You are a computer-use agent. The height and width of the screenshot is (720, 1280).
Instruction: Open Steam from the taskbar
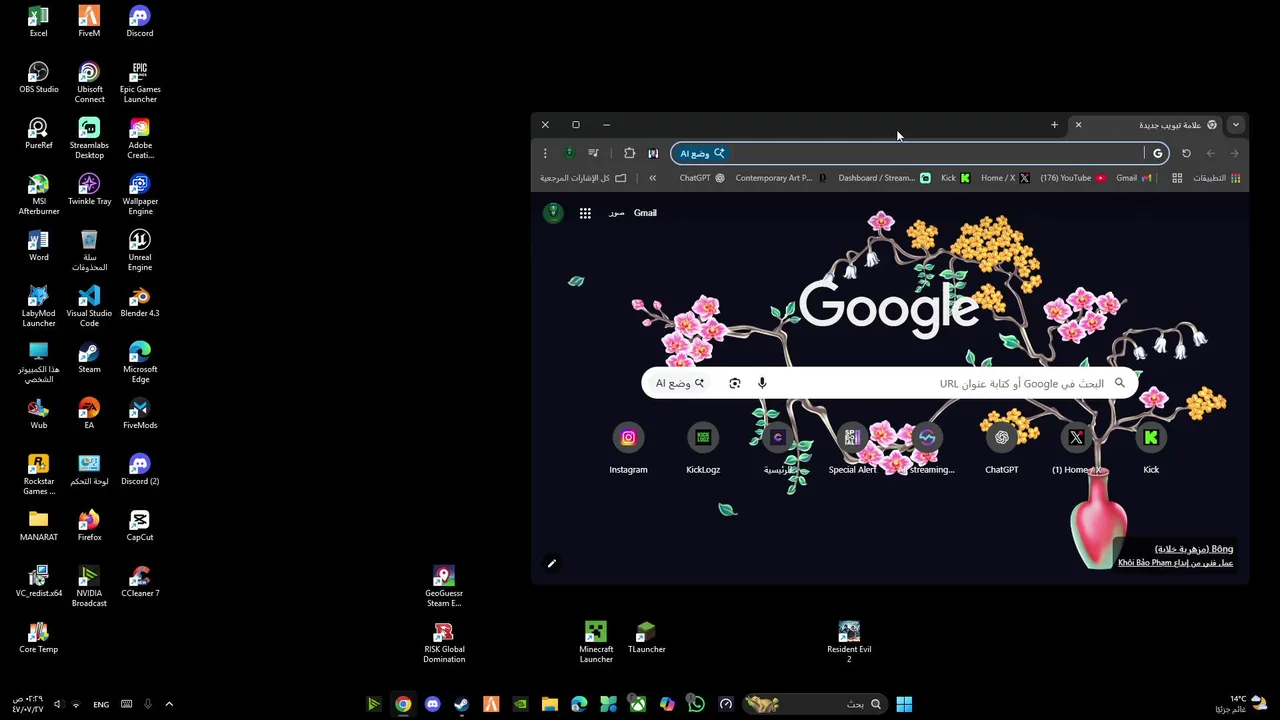[x=461, y=704]
